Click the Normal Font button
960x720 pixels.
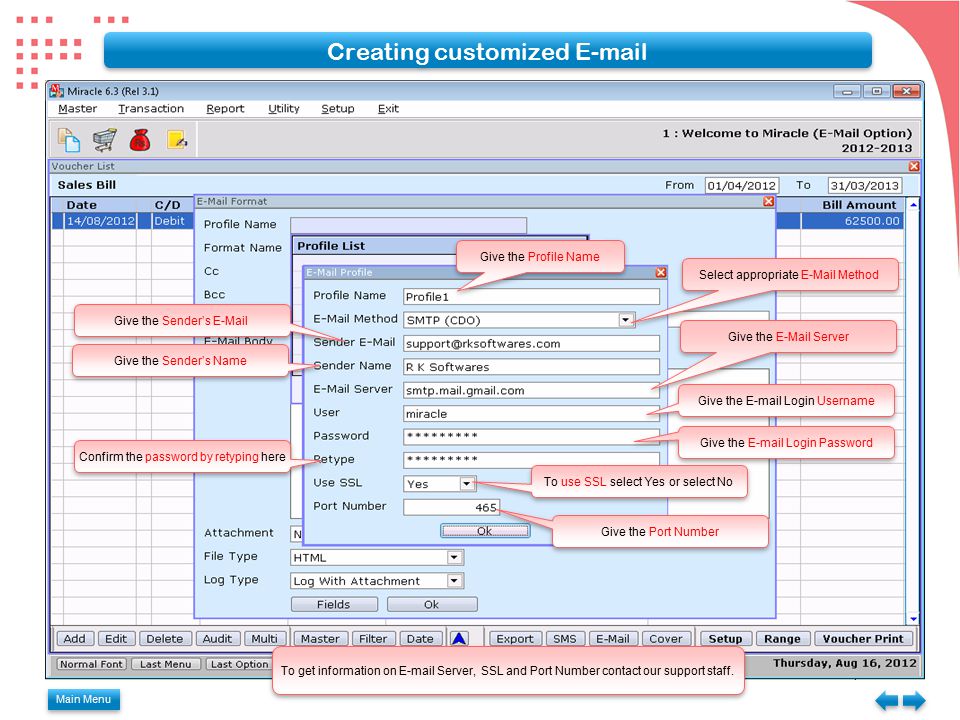click(91, 664)
